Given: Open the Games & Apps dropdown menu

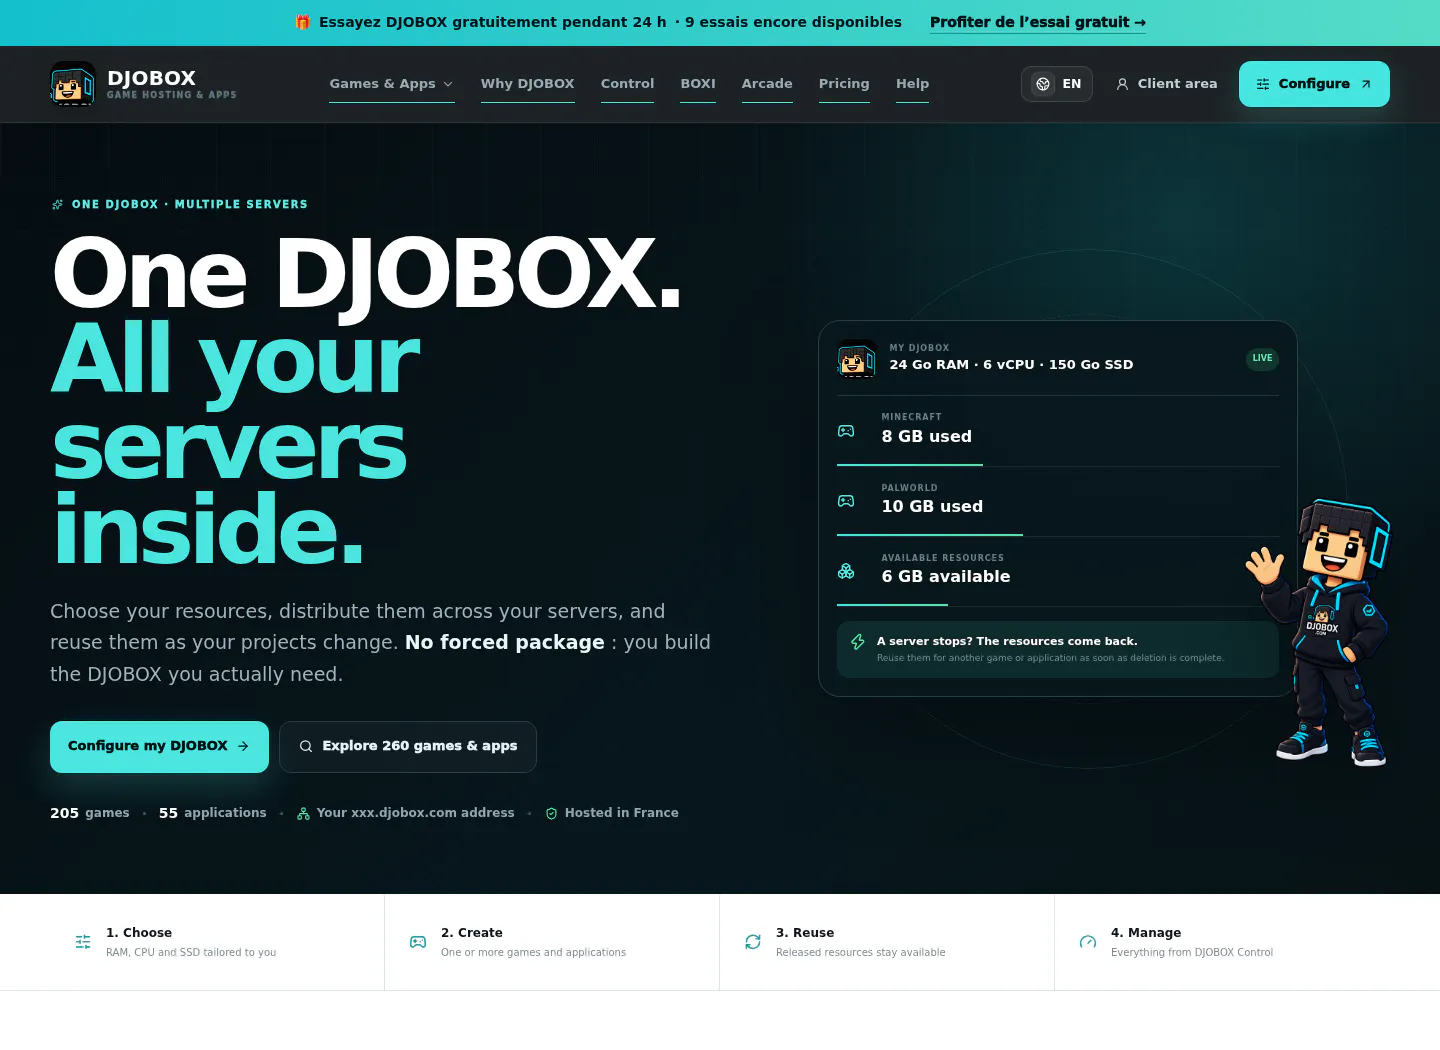Looking at the screenshot, I should [x=392, y=84].
